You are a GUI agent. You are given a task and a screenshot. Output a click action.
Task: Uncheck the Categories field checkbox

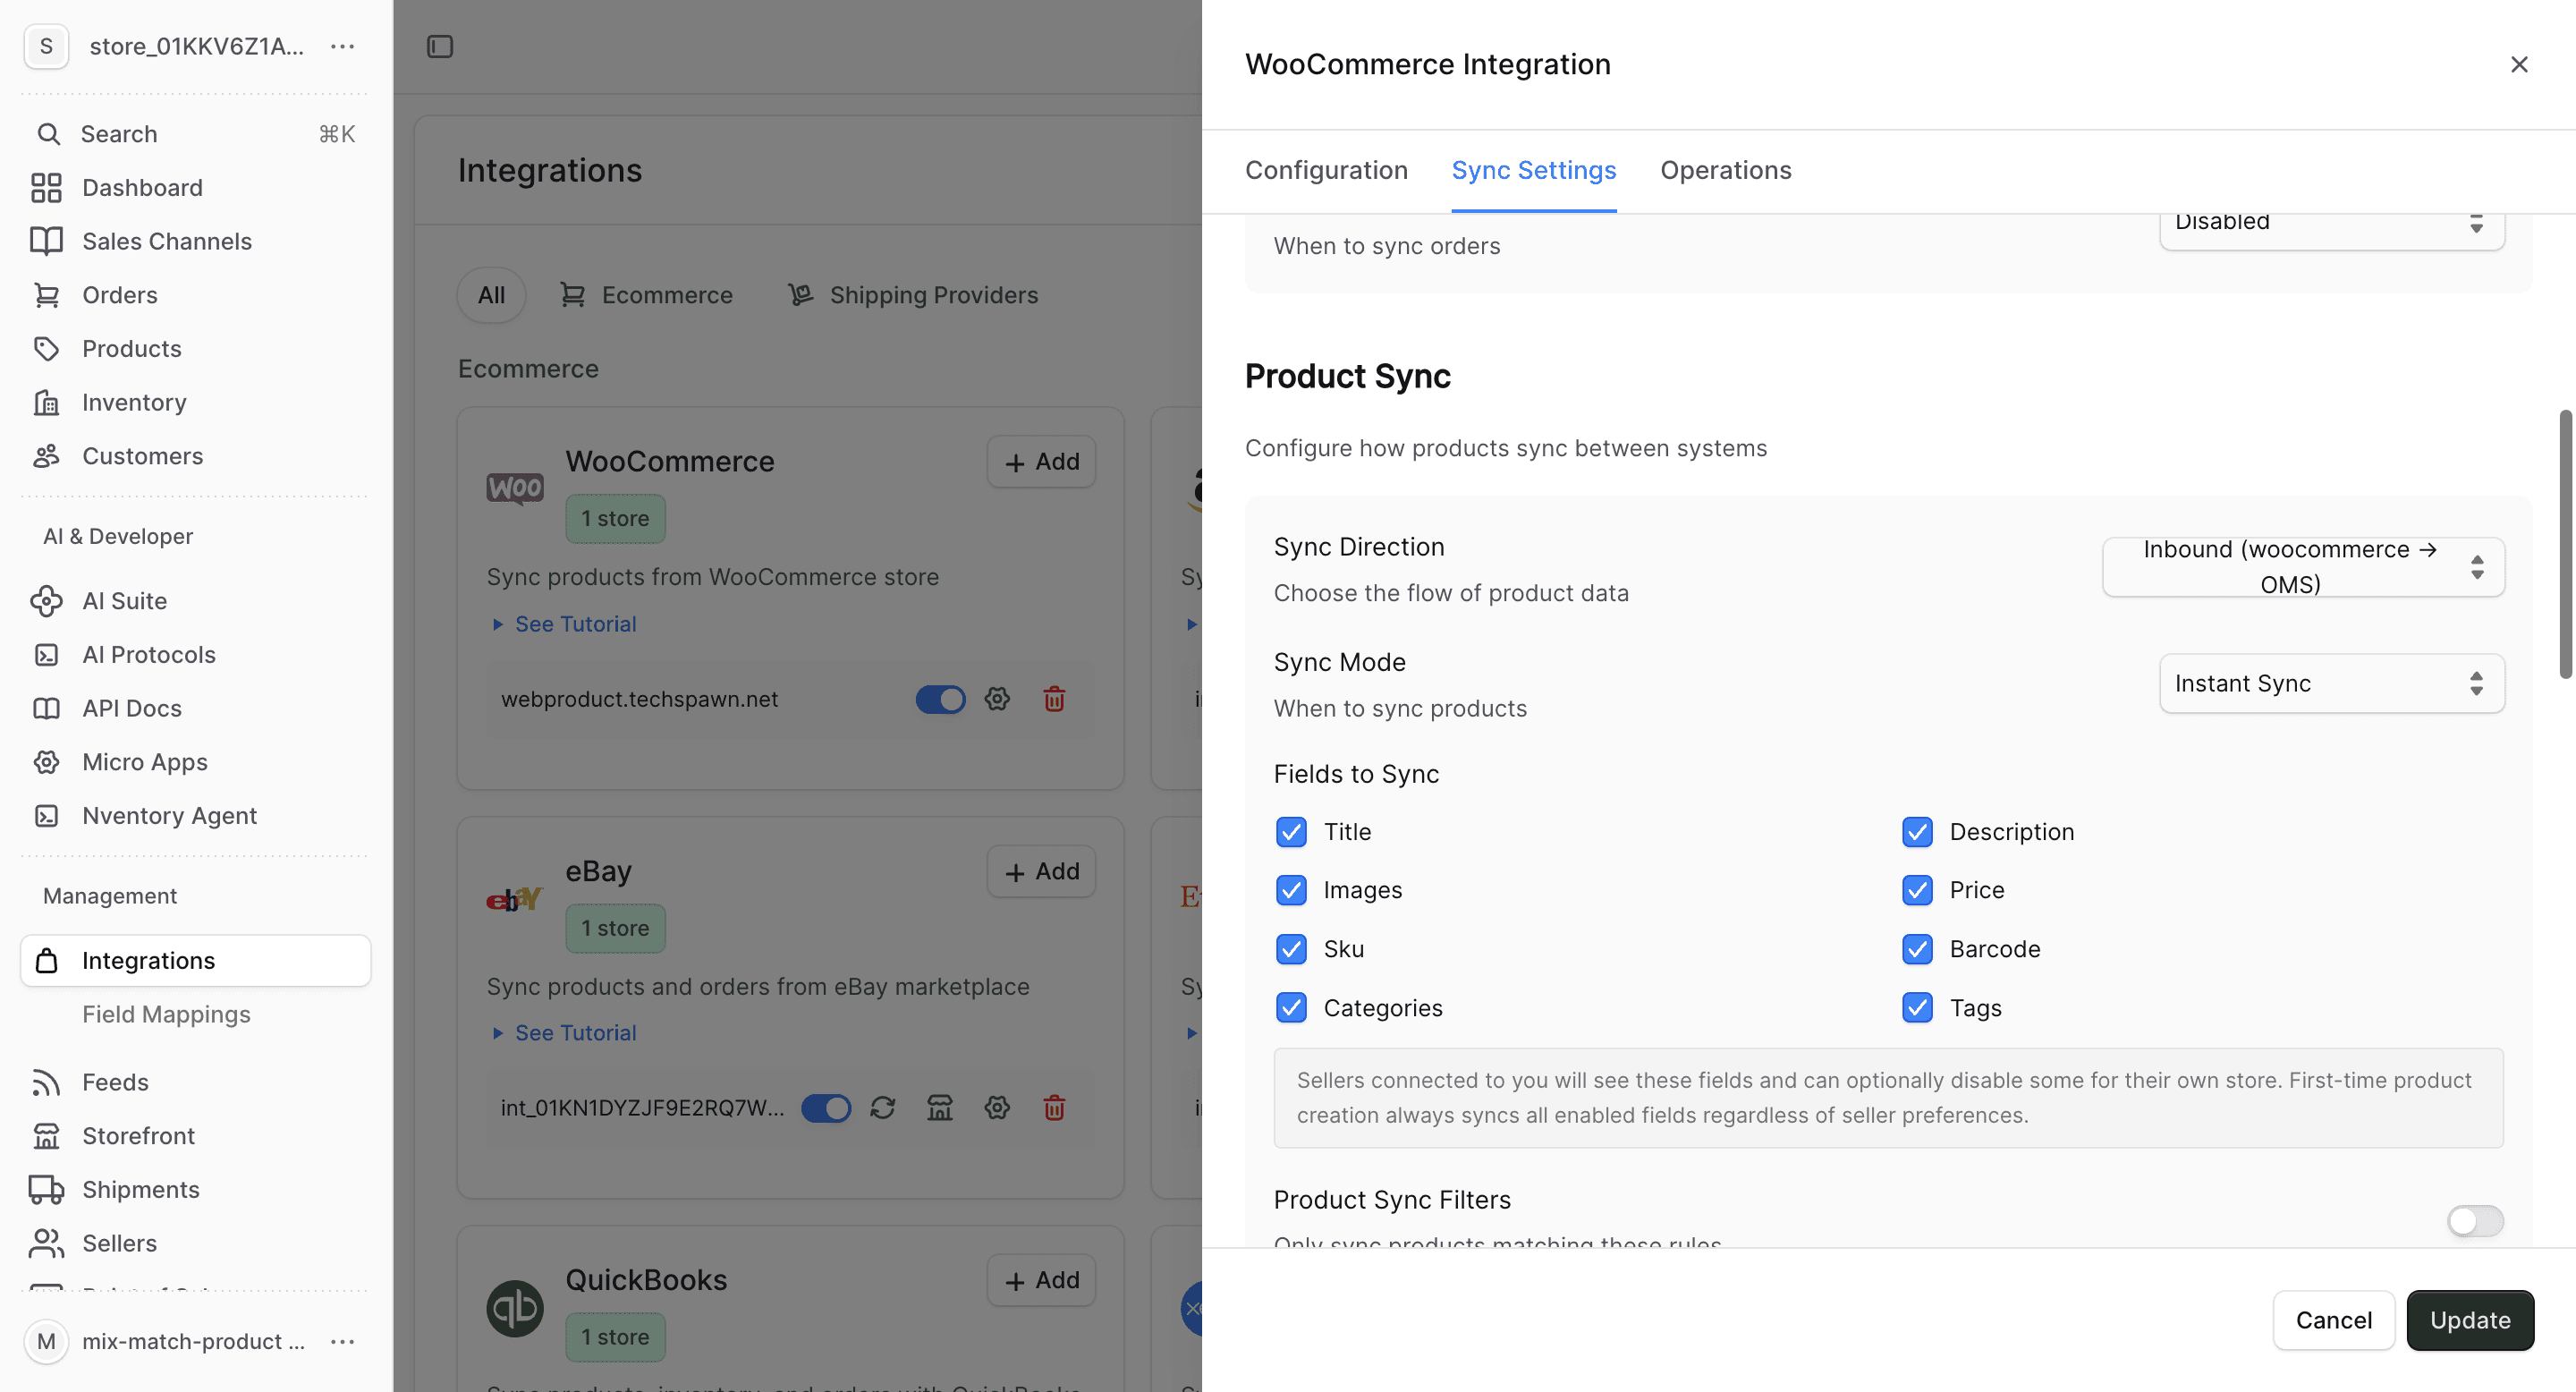pyautogui.click(x=1291, y=1008)
